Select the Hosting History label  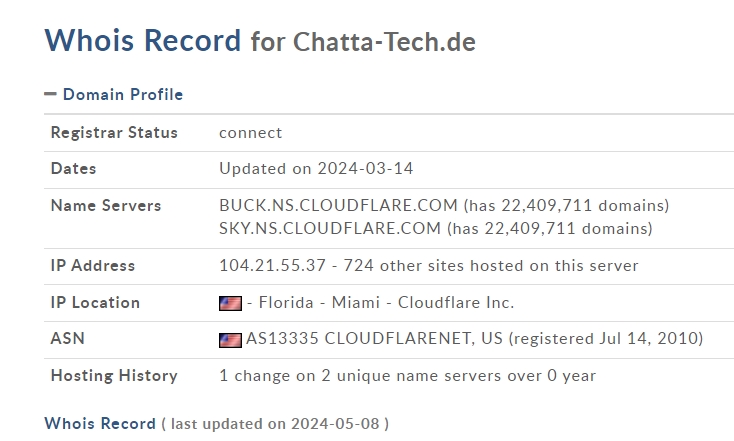click(114, 376)
